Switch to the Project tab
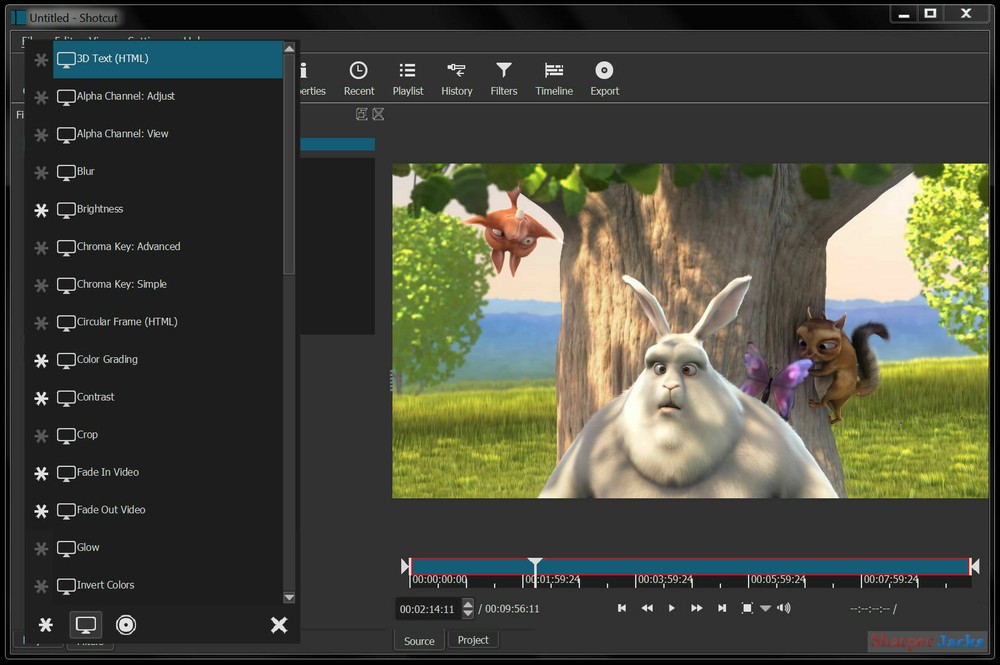The width and height of the screenshot is (1000, 665). click(473, 640)
